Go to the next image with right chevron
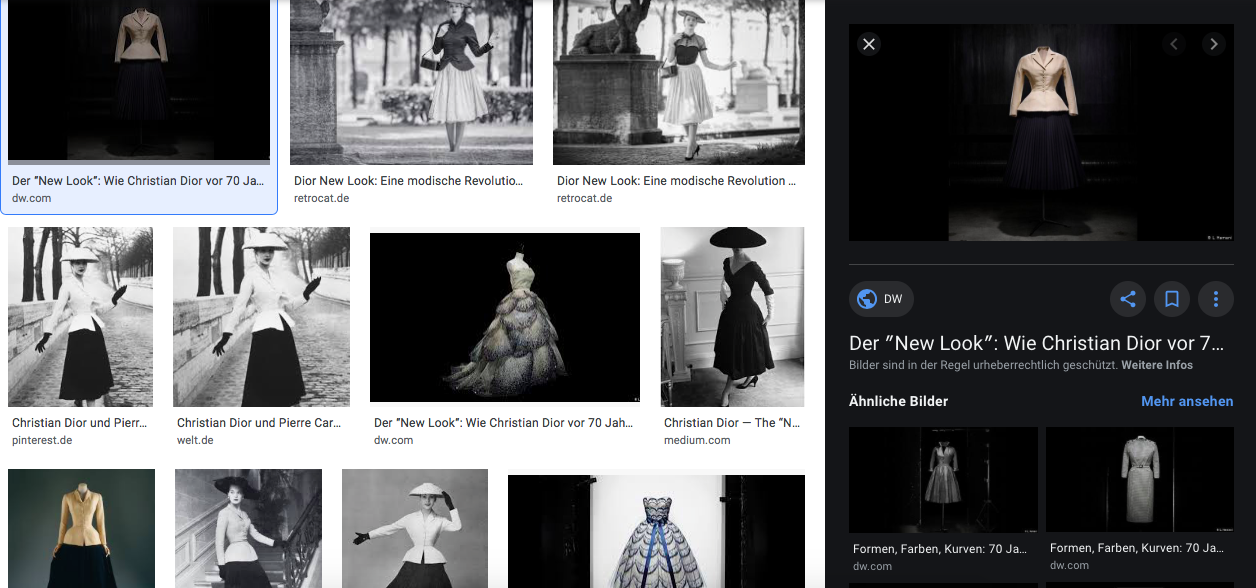 tap(1213, 44)
